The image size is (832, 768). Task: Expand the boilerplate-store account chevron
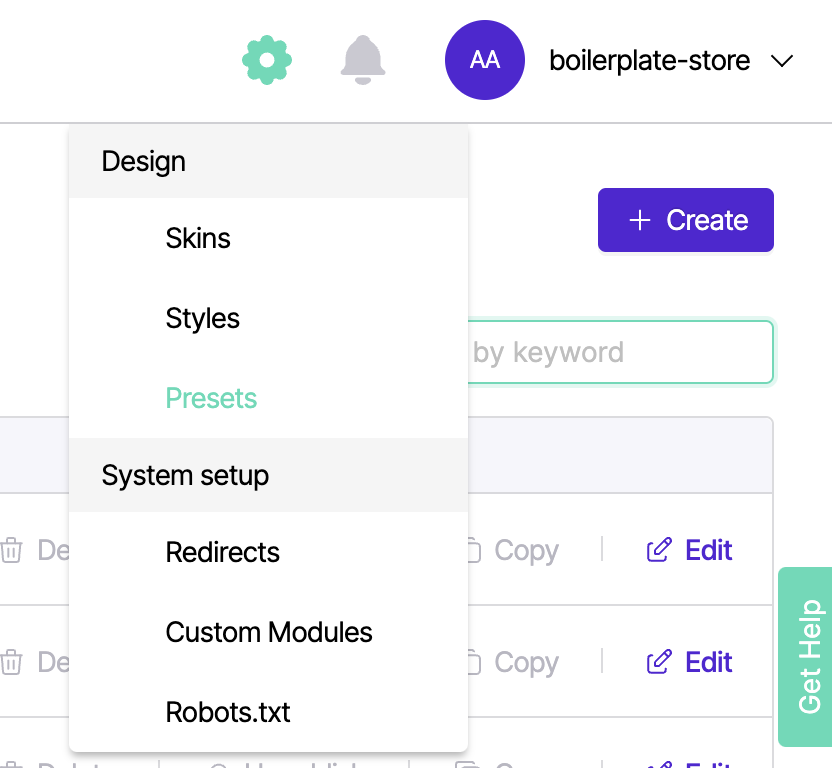click(782, 61)
